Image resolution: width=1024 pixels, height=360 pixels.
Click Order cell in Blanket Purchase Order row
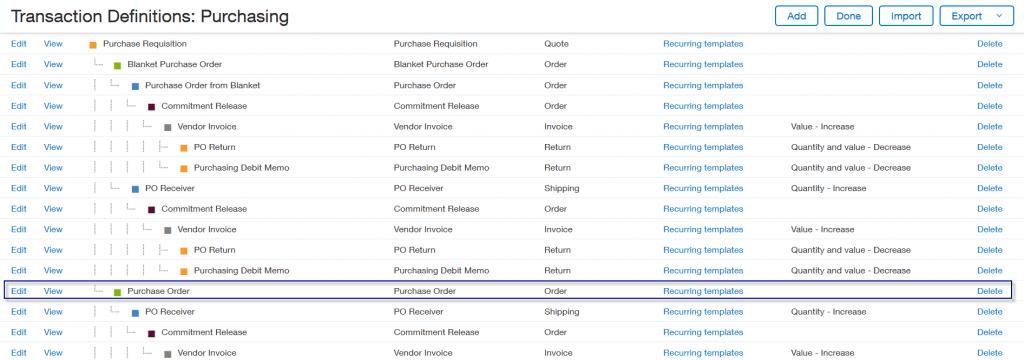[x=555, y=64]
